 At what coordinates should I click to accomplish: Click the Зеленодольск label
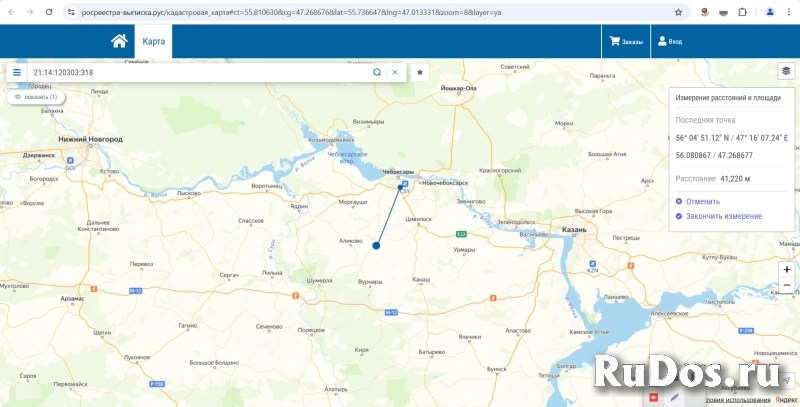pyautogui.click(x=517, y=222)
